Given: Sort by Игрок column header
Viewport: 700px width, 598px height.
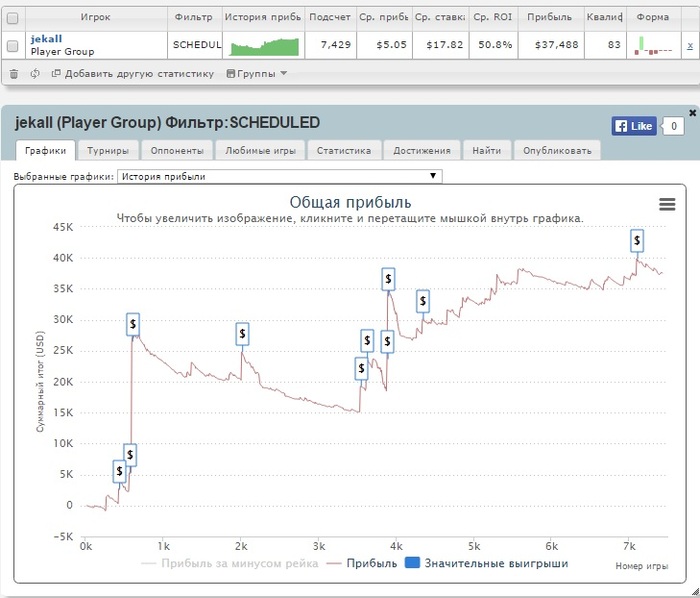Looking at the screenshot, I should [96, 17].
